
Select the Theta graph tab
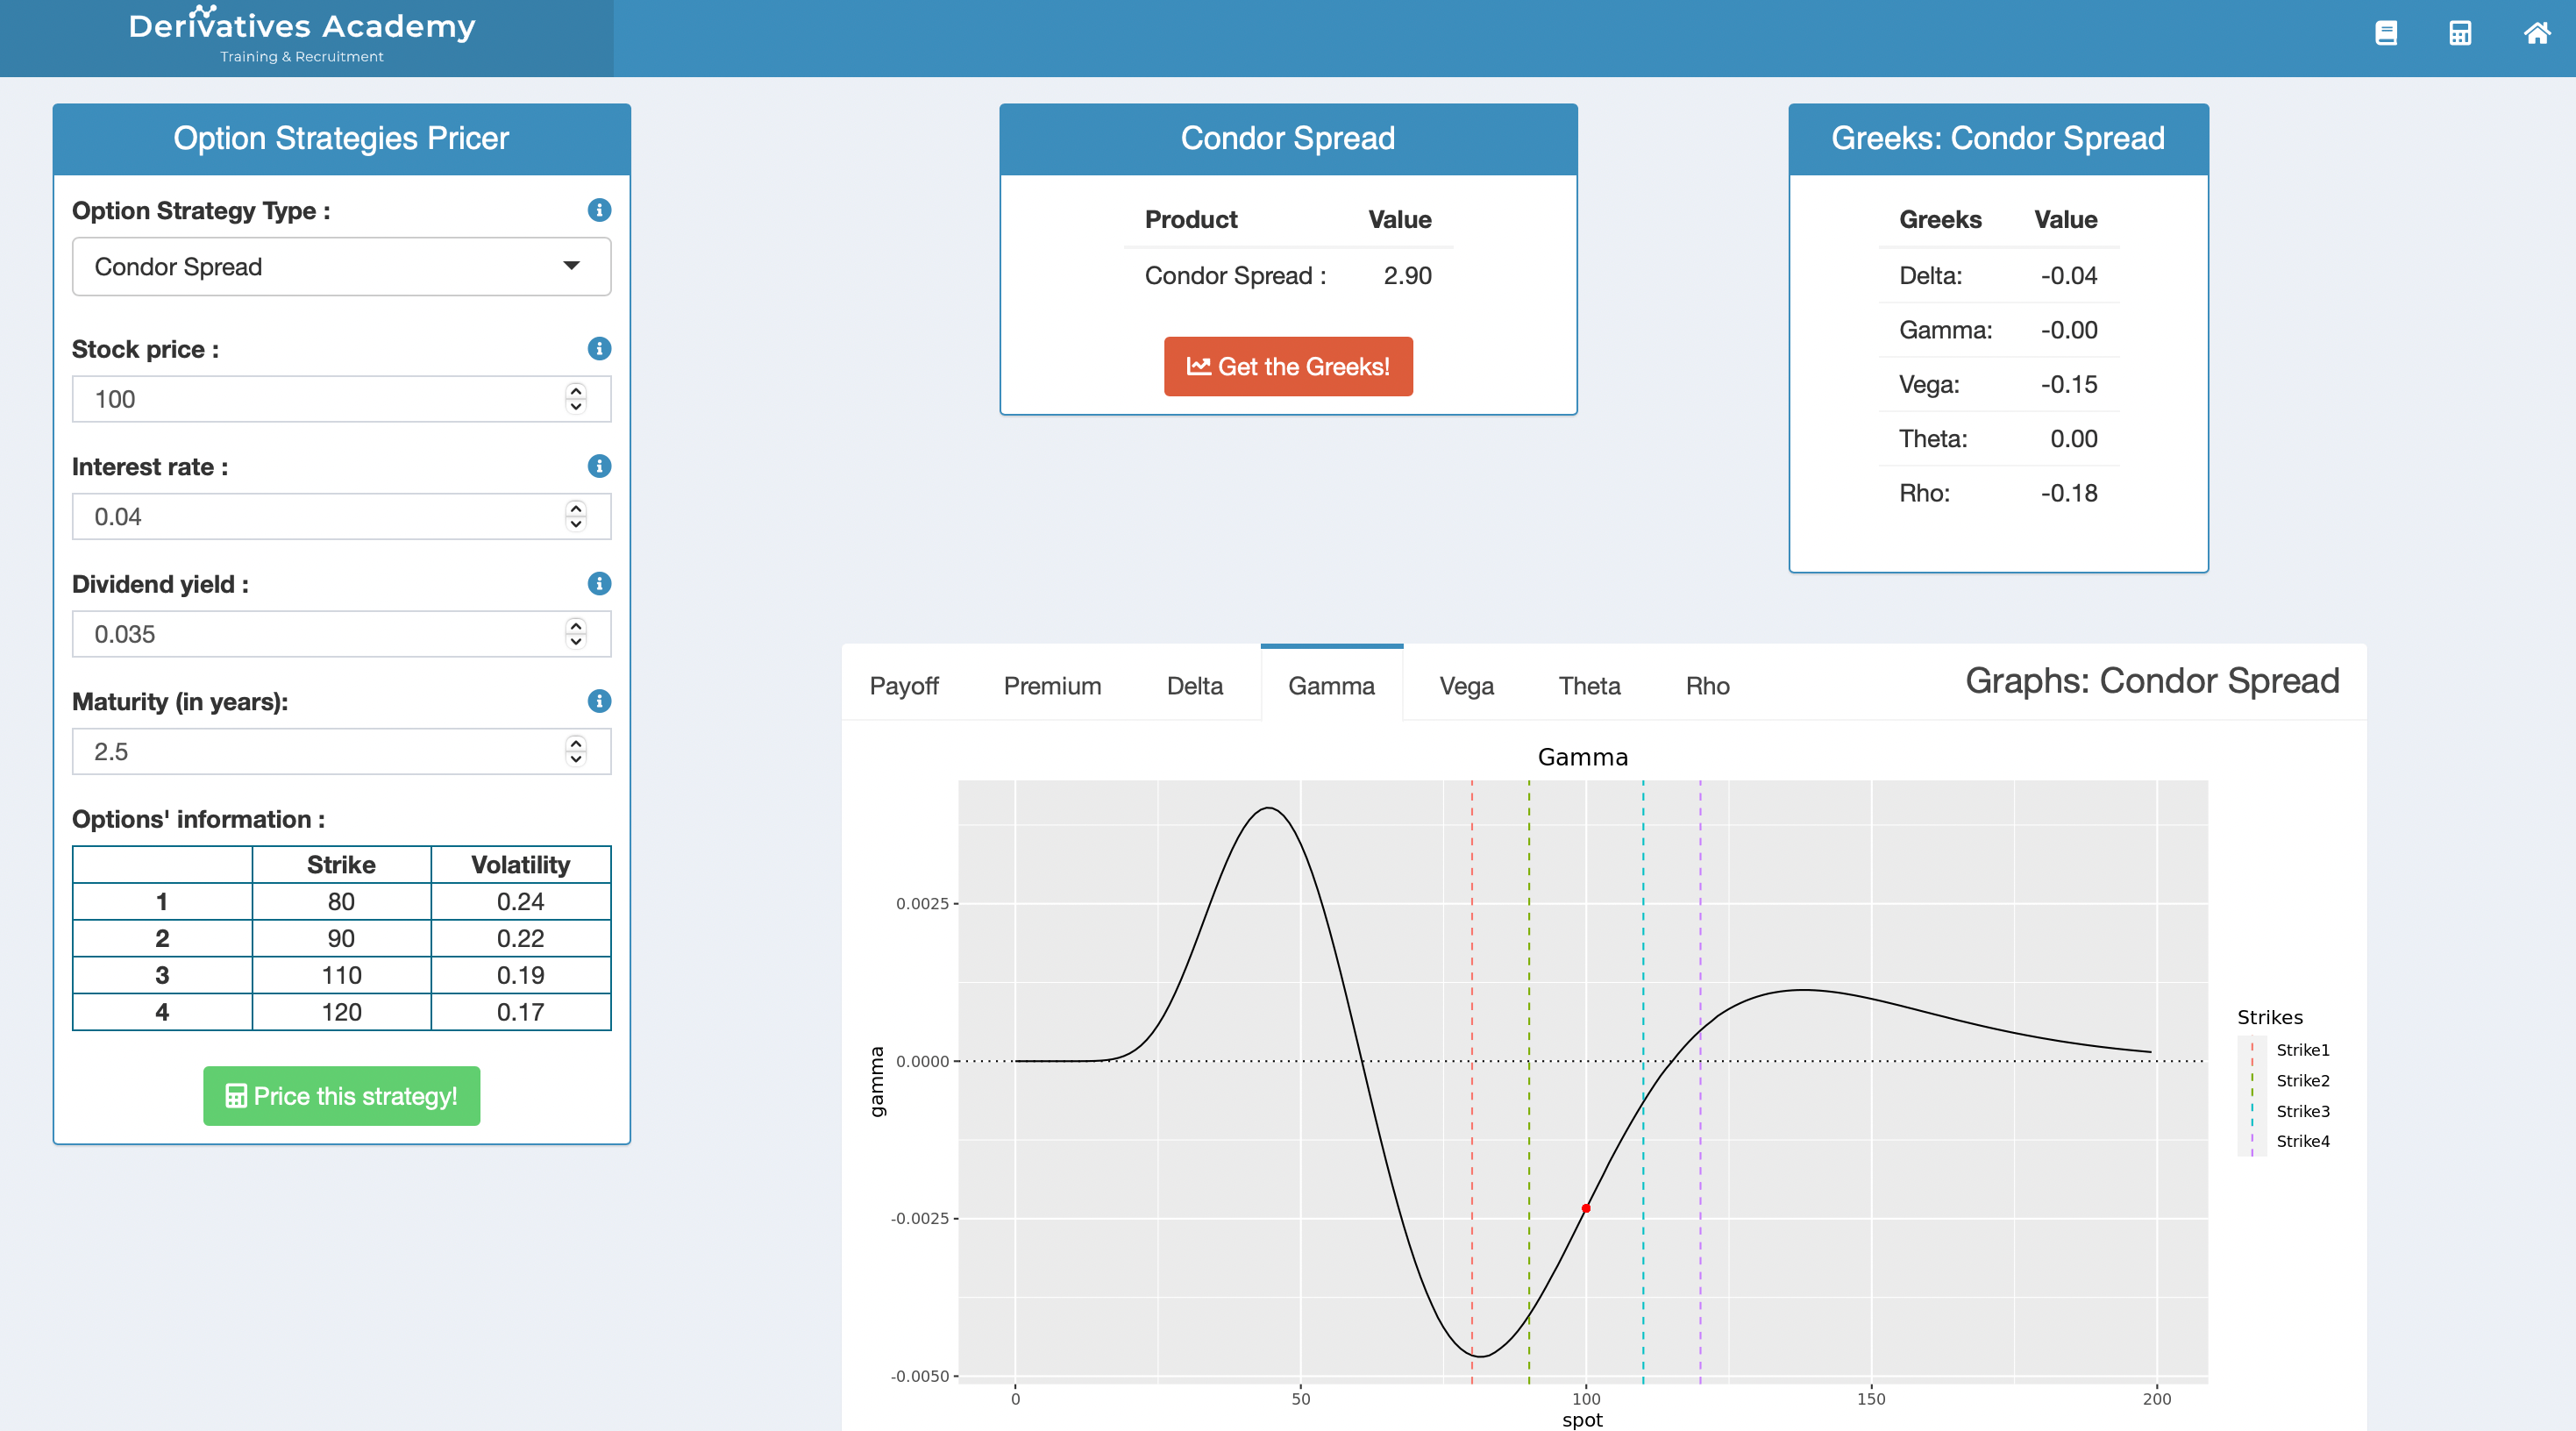point(1588,686)
